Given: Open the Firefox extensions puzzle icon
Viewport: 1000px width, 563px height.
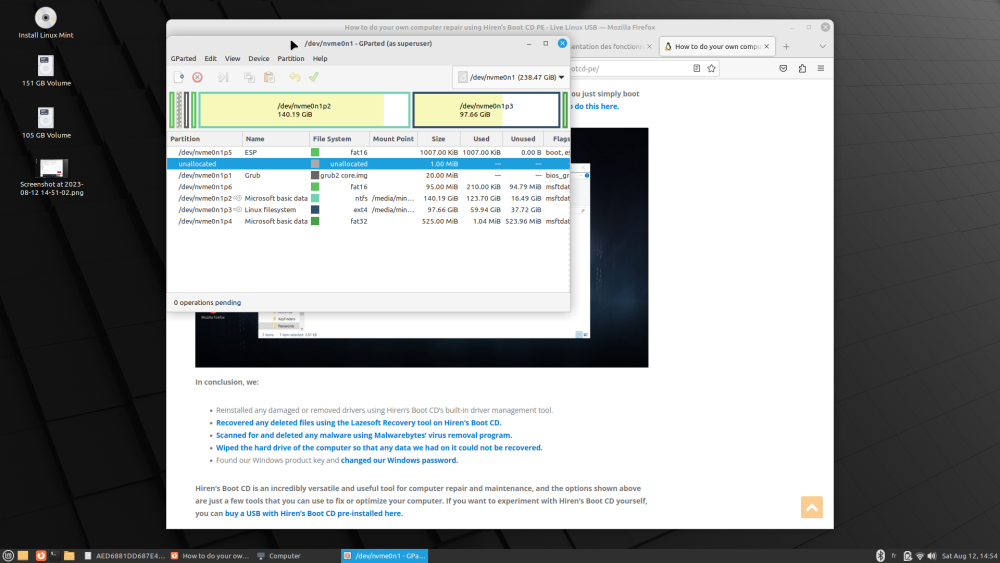Looking at the screenshot, I should (x=802, y=68).
